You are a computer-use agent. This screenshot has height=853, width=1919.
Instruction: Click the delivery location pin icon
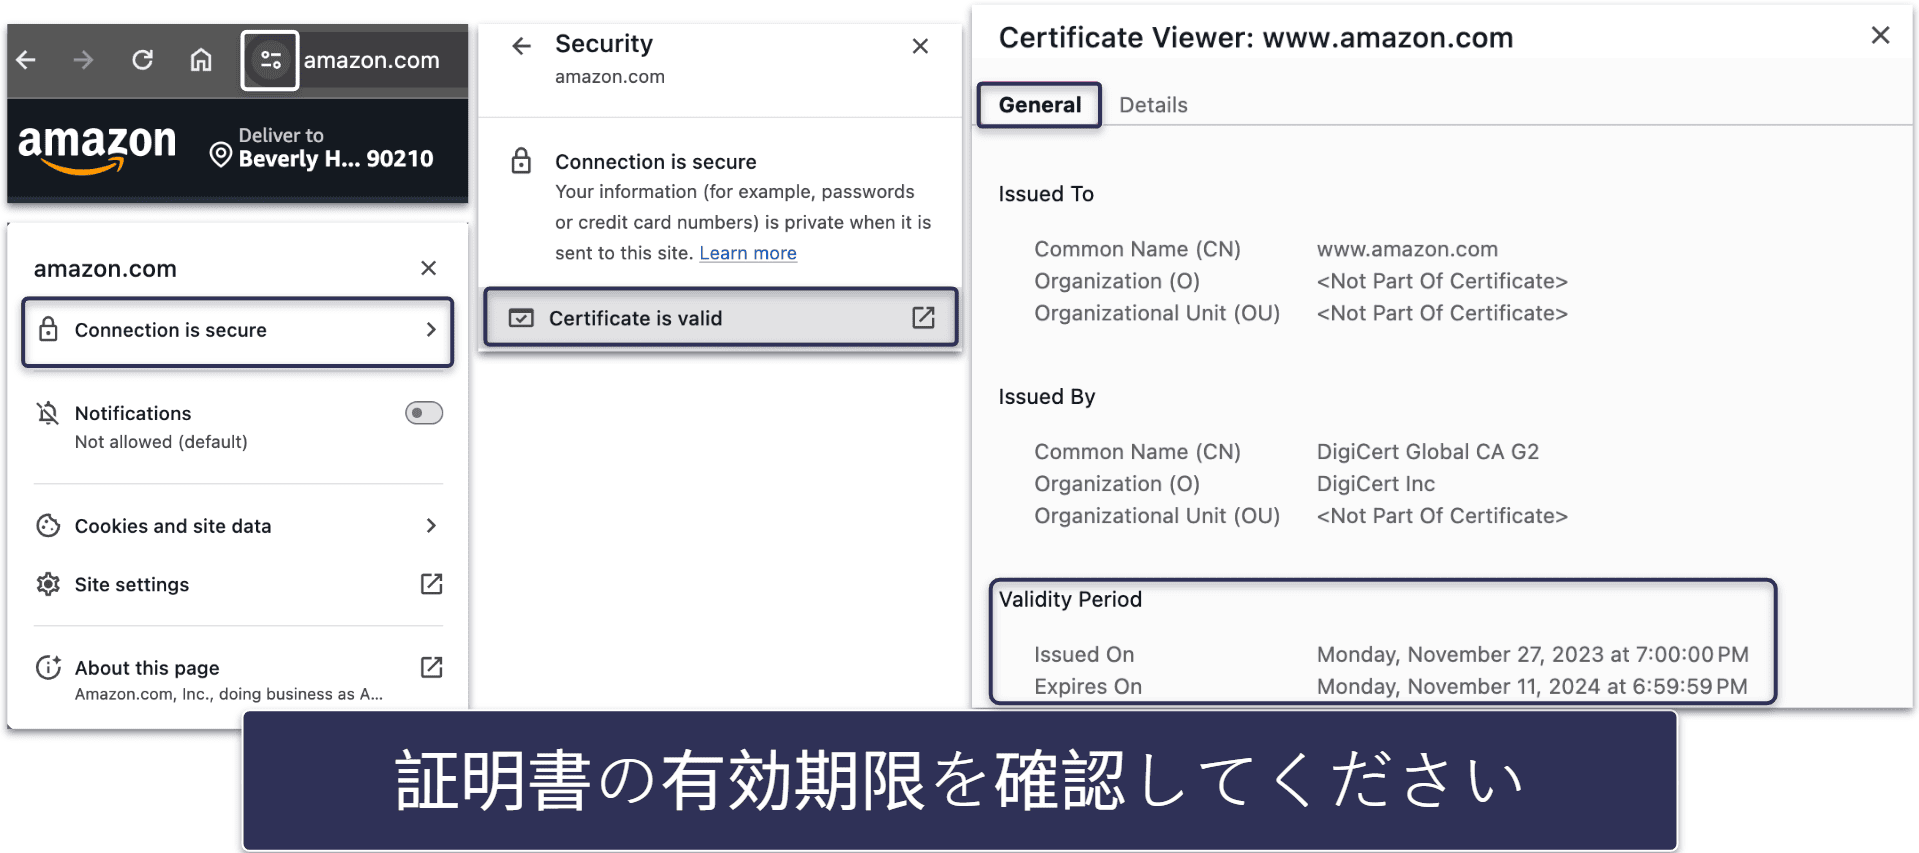[221, 155]
